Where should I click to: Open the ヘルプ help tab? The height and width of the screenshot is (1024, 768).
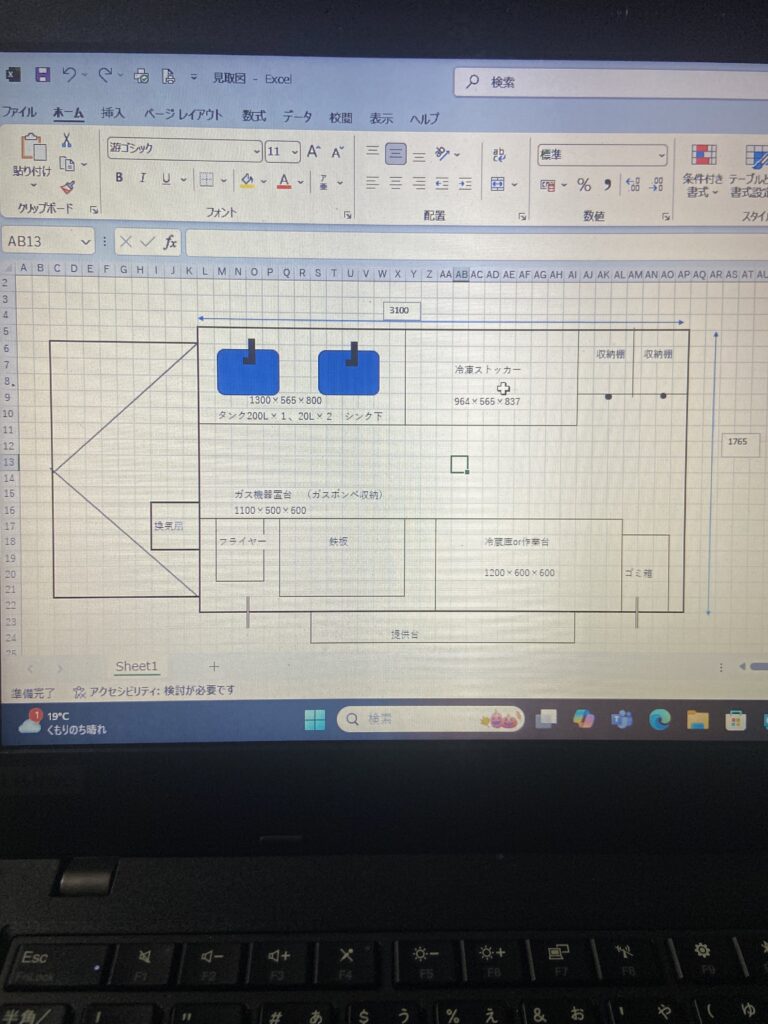tap(424, 119)
